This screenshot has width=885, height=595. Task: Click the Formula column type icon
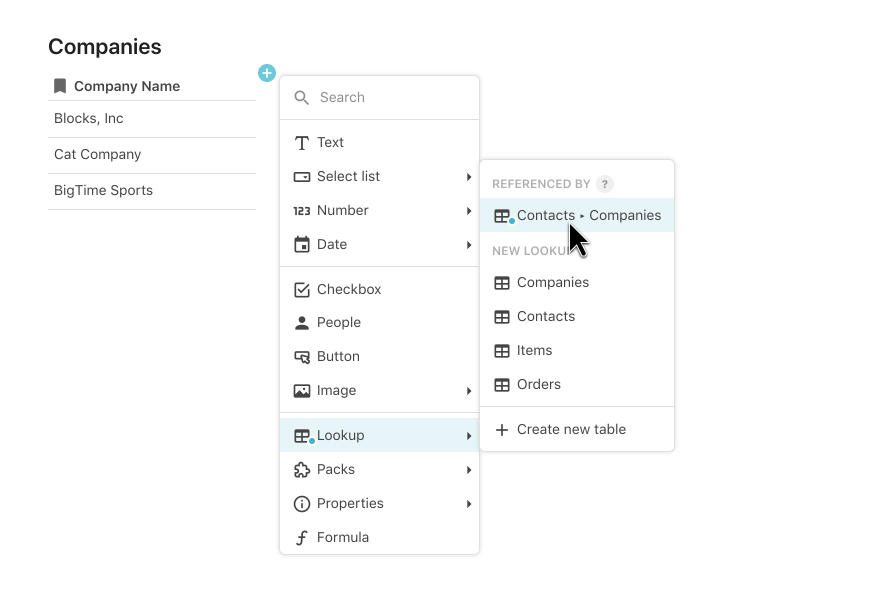(302, 538)
